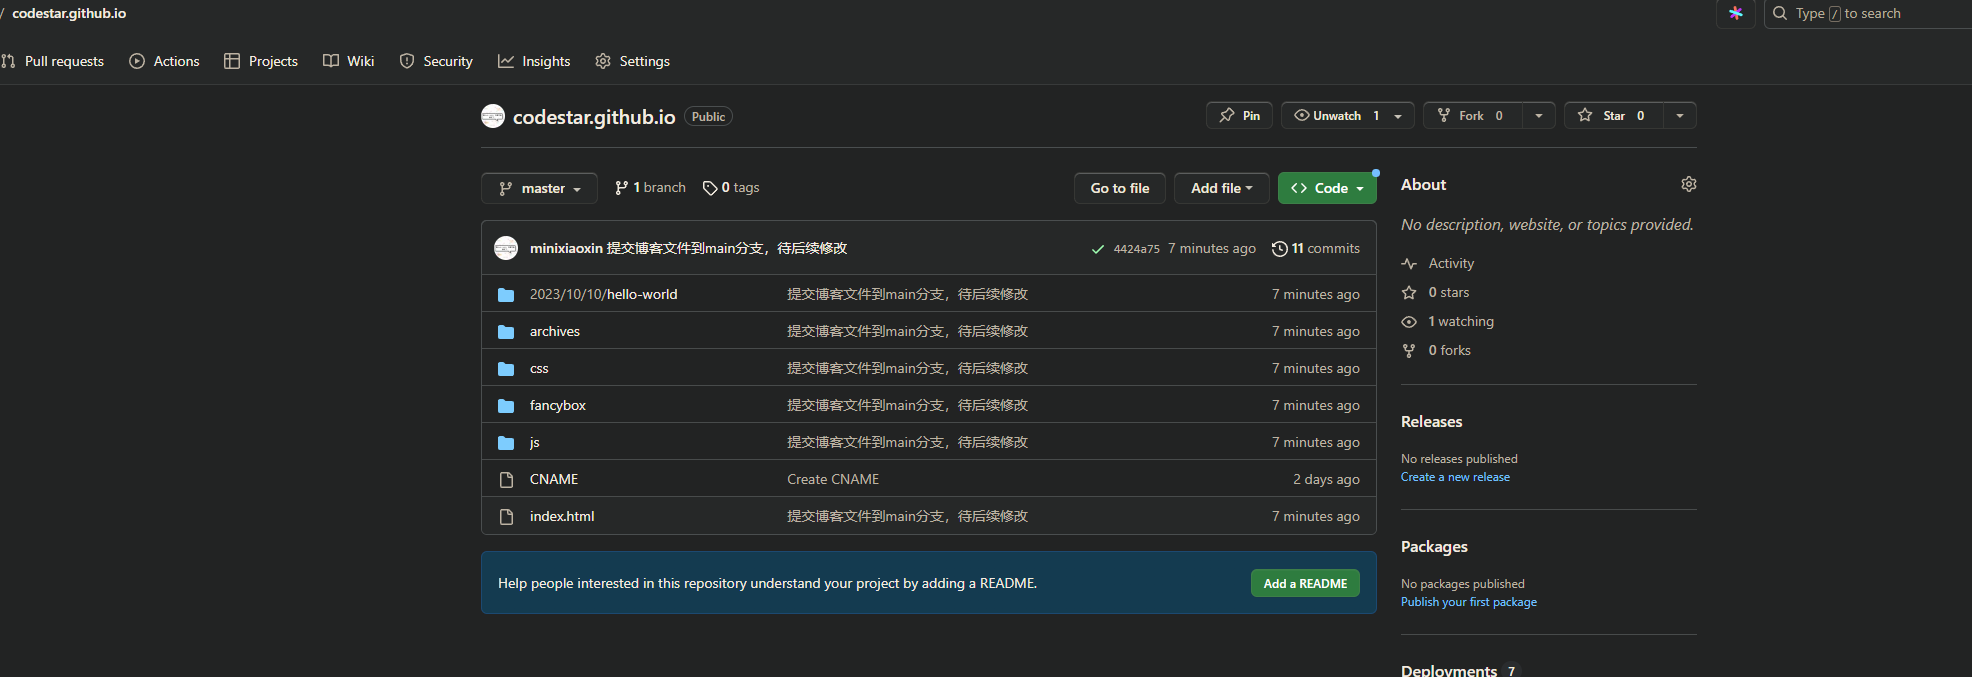Open the js folder
Viewport: 1972px width, 677px height.
pyautogui.click(x=534, y=442)
